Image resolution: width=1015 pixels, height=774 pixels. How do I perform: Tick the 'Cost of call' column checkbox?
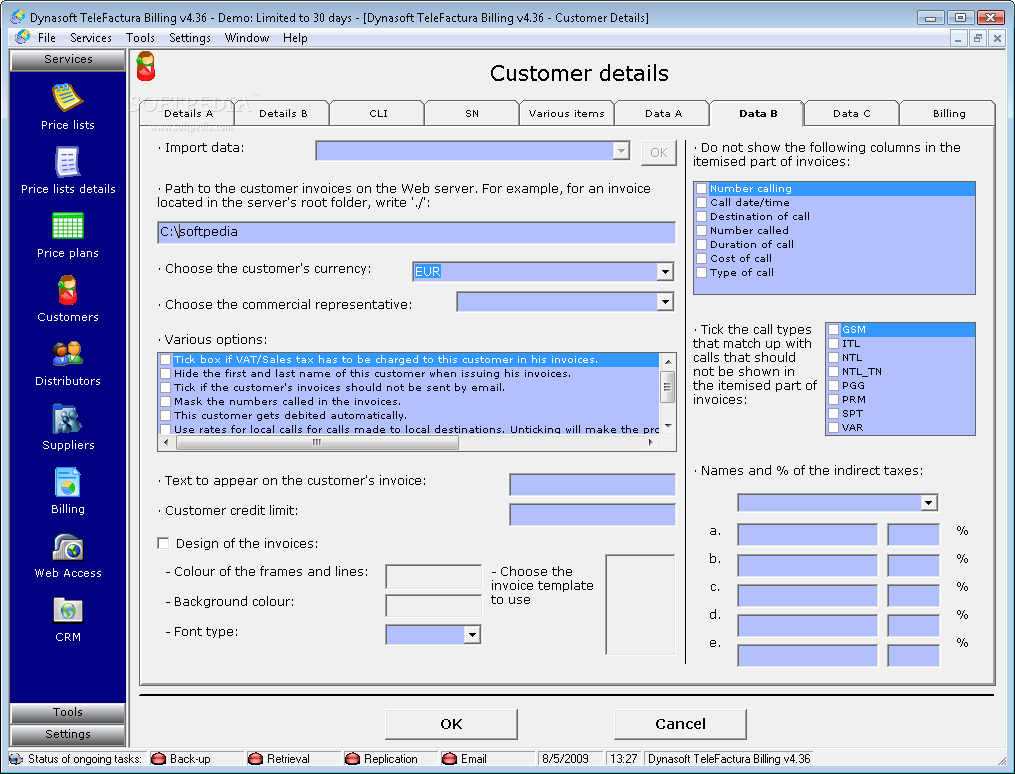pos(702,259)
